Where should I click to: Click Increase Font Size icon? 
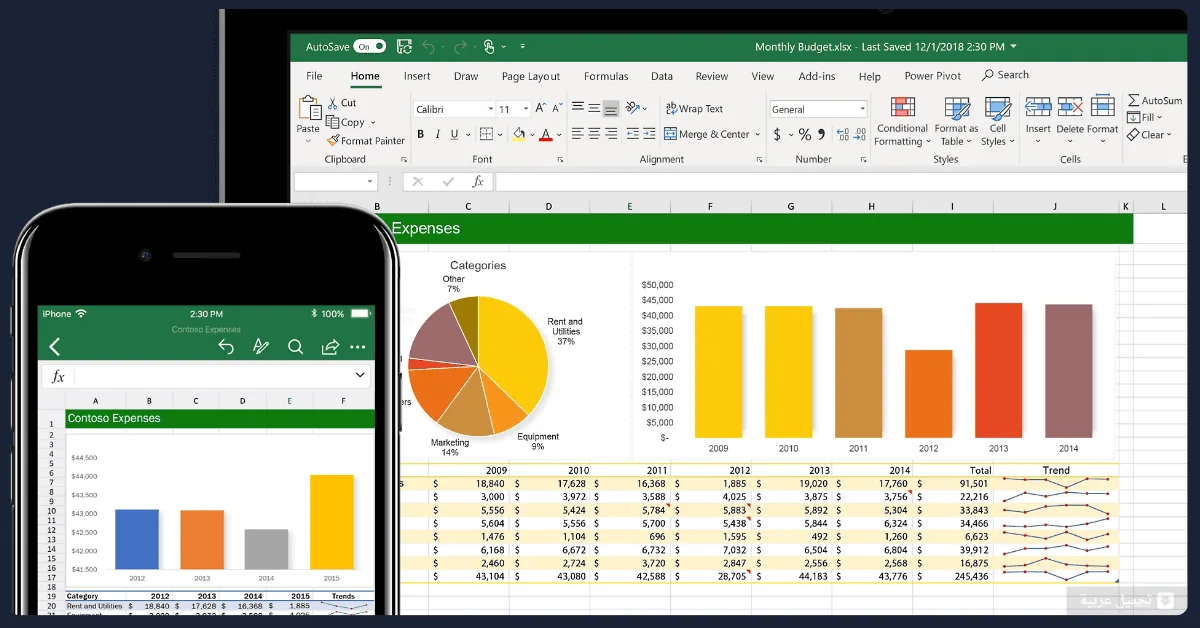[541, 108]
